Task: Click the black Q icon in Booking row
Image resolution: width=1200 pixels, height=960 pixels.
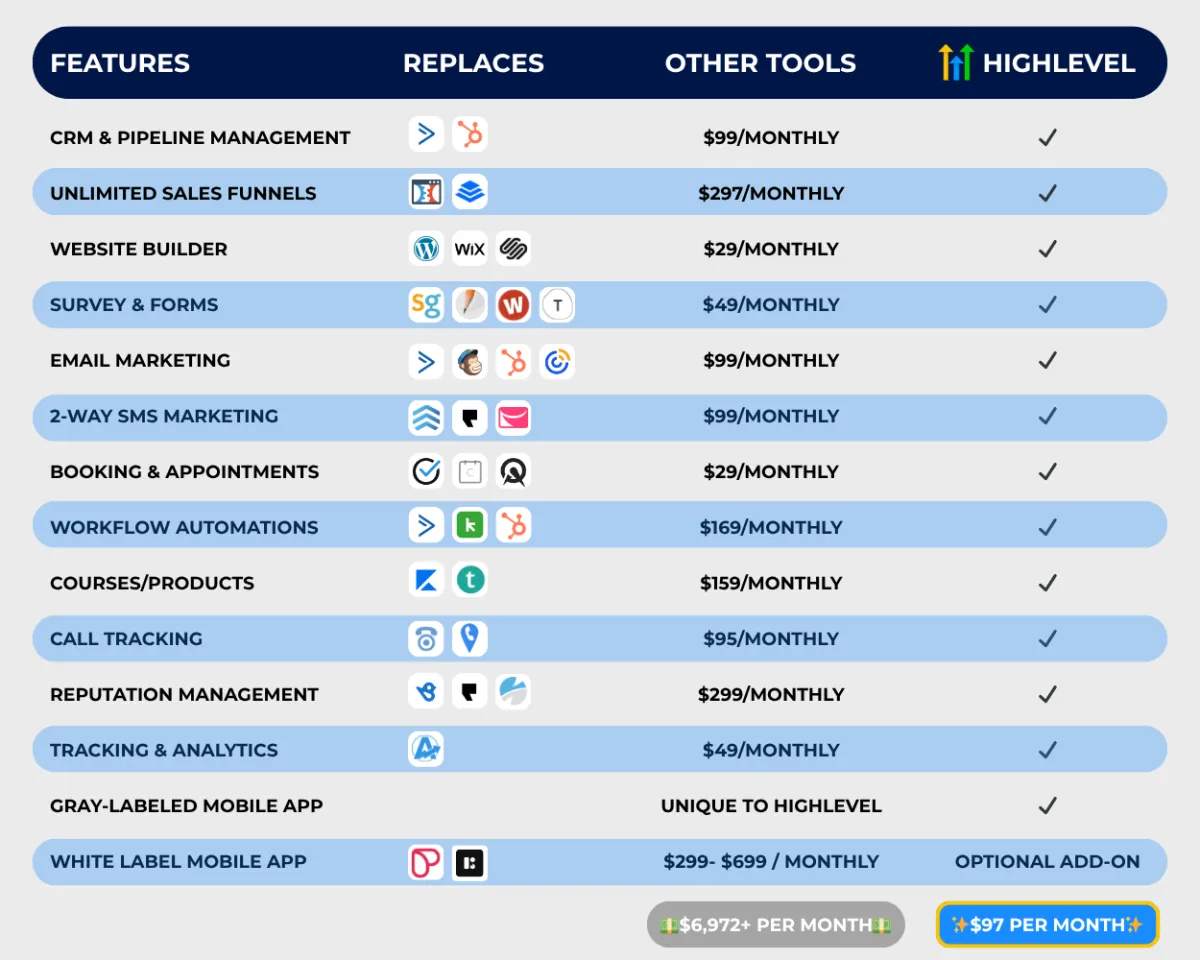Action: click(x=514, y=471)
